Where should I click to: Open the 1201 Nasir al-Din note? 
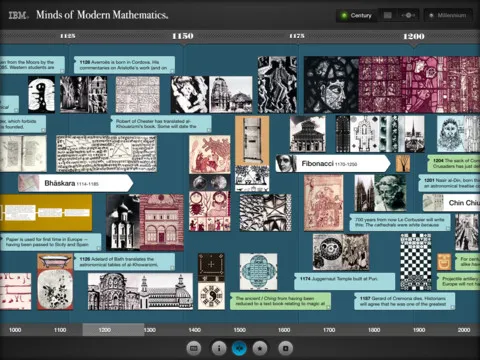point(449,183)
